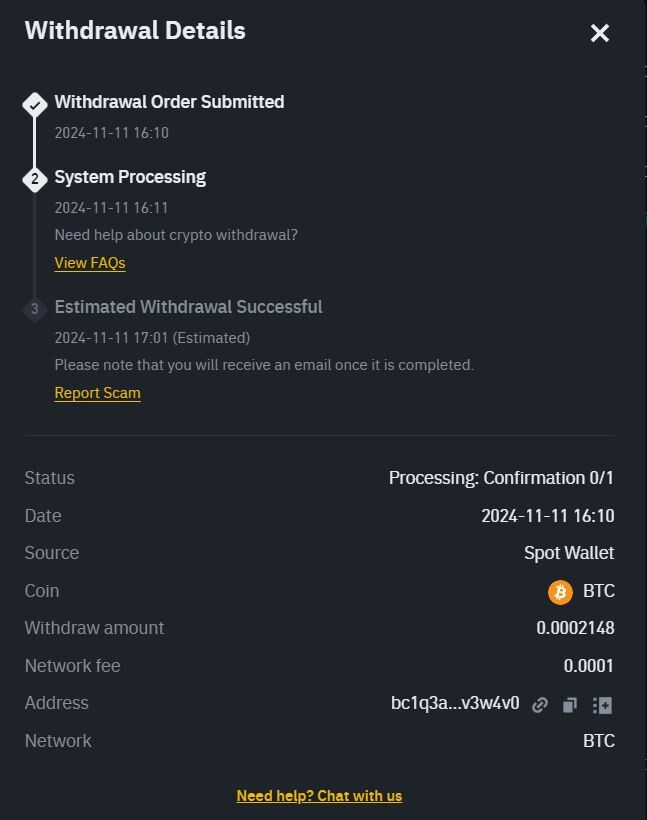Click the truncated address bc1q3a...v3w4v0
This screenshot has height=820, width=647.
tap(455, 703)
